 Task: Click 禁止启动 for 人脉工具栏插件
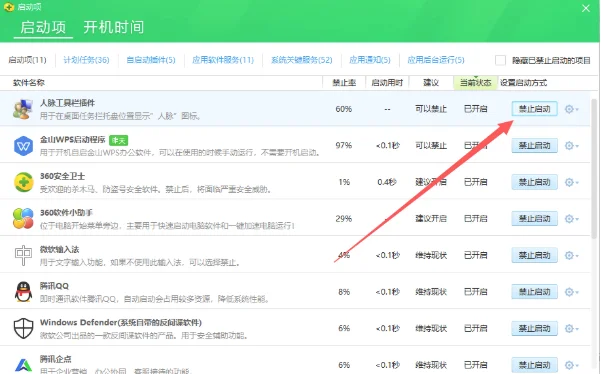point(534,109)
